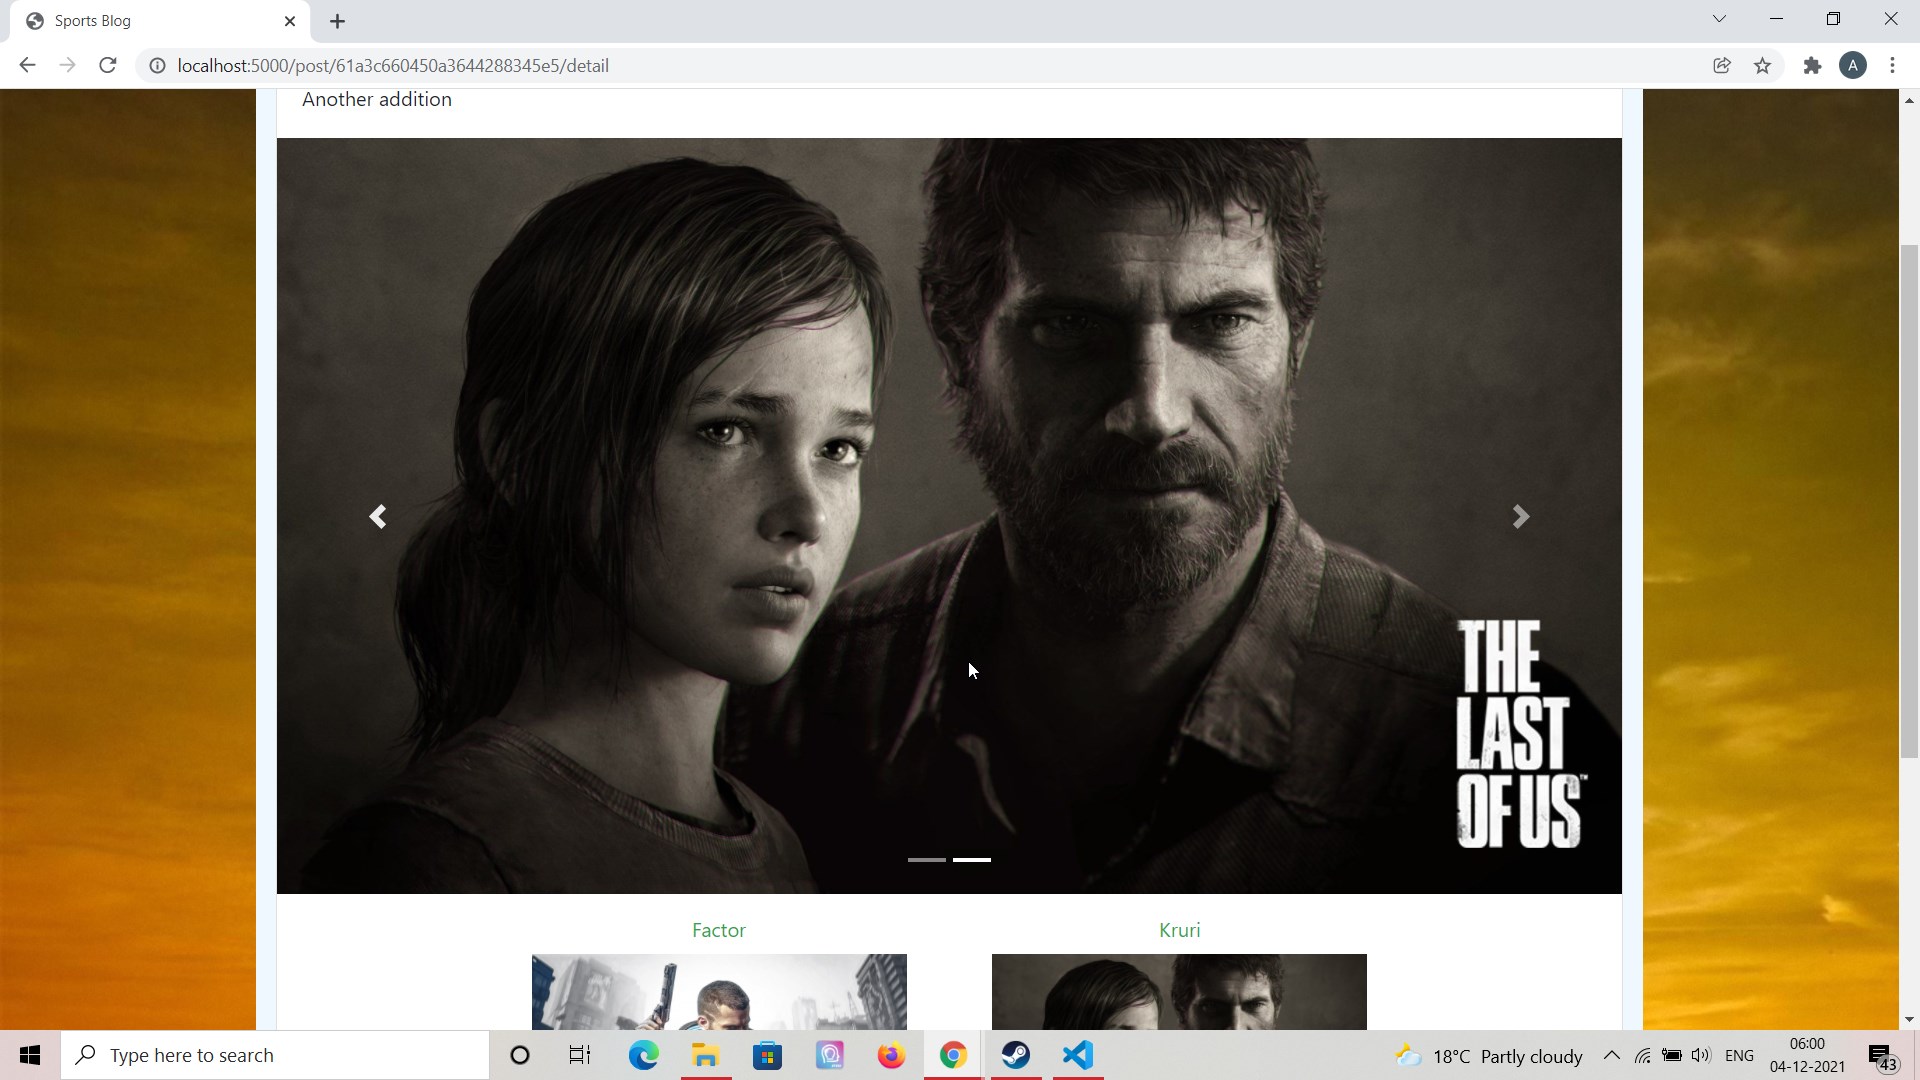
Task: Open the Chrome extensions puzzle icon
Action: tap(1812, 66)
